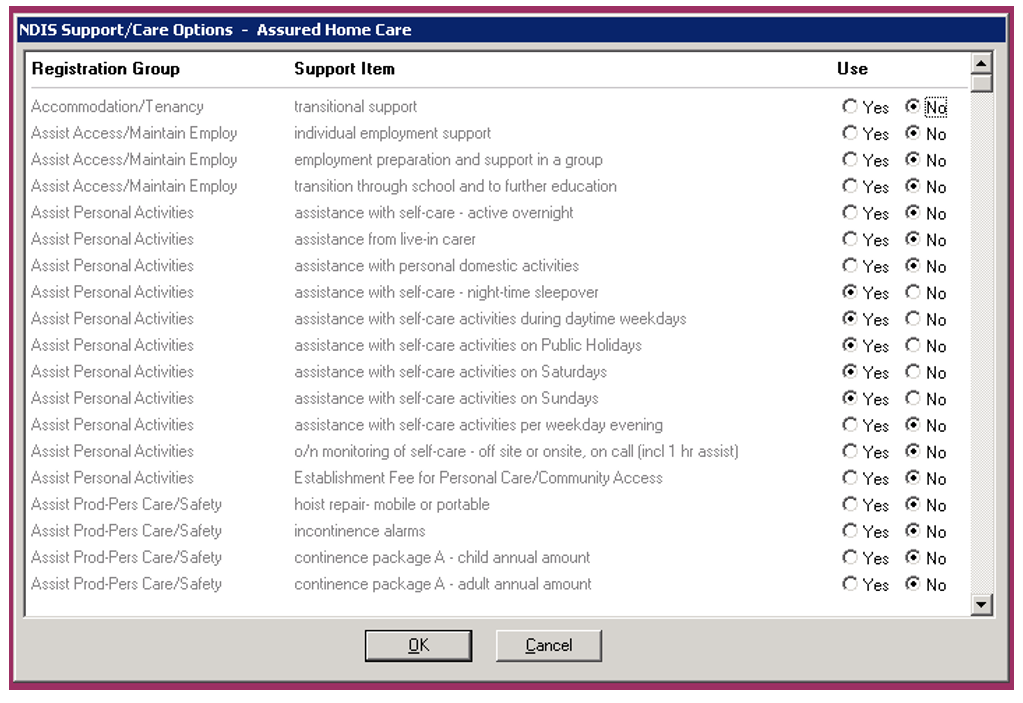Choose Yes for self-care on Public Holidays
1023x703 pixels.
tap(849, 345)
